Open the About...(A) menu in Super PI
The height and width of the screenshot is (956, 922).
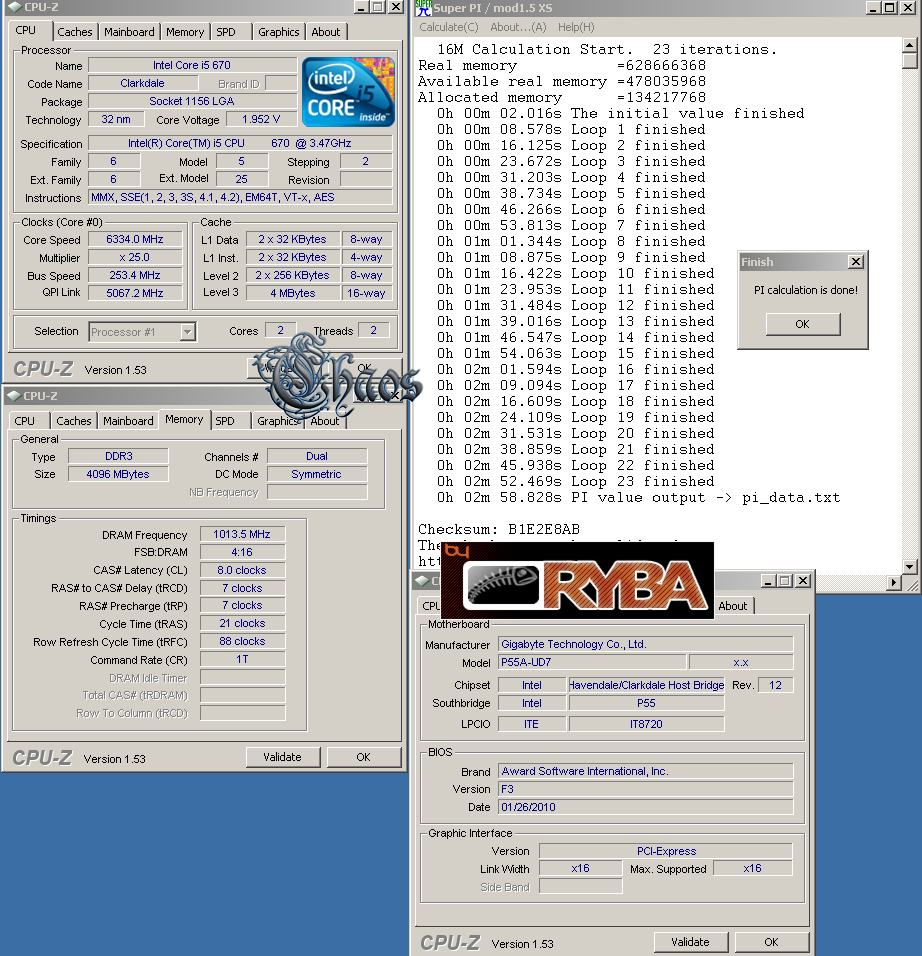[518, 27]
